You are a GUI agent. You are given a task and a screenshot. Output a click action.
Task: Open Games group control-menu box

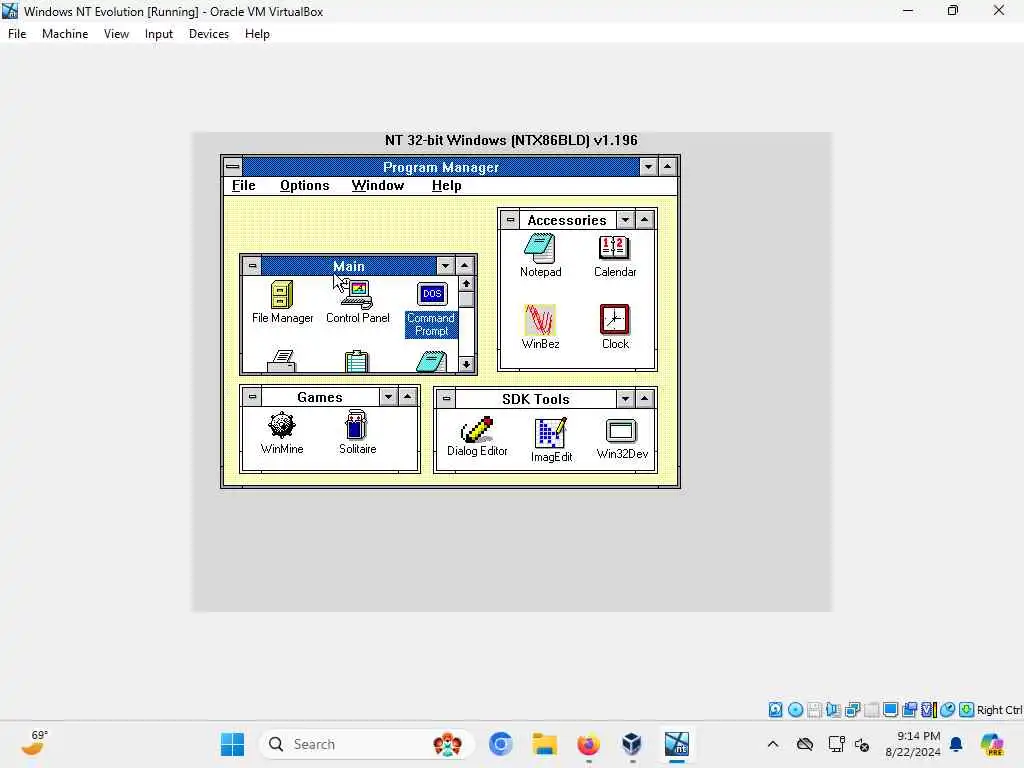[252, 396]
